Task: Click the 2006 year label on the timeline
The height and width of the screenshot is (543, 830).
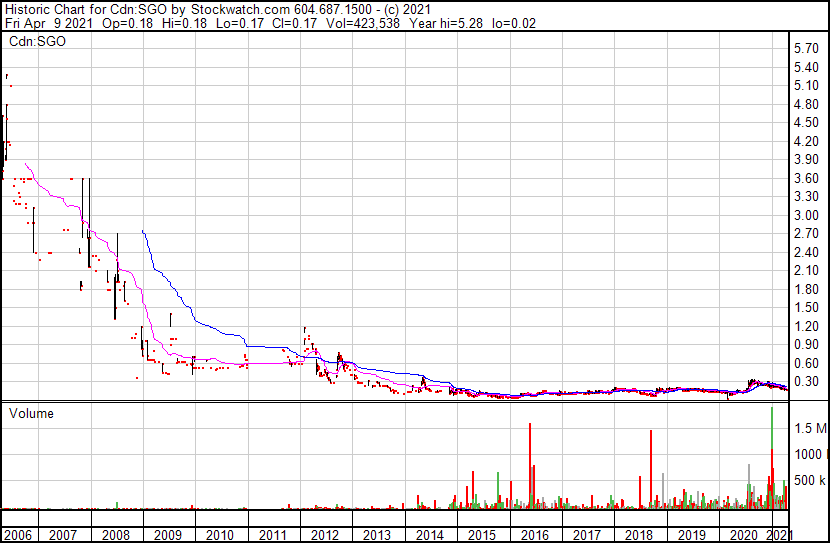Action: tap(18, 535)
